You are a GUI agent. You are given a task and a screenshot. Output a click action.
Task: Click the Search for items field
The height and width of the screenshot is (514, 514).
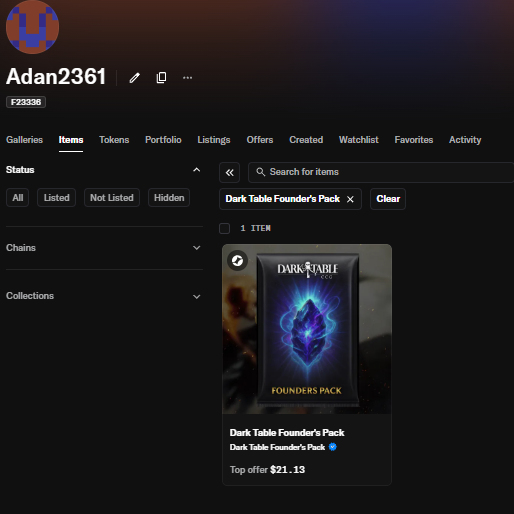click(x=381, y=172)
